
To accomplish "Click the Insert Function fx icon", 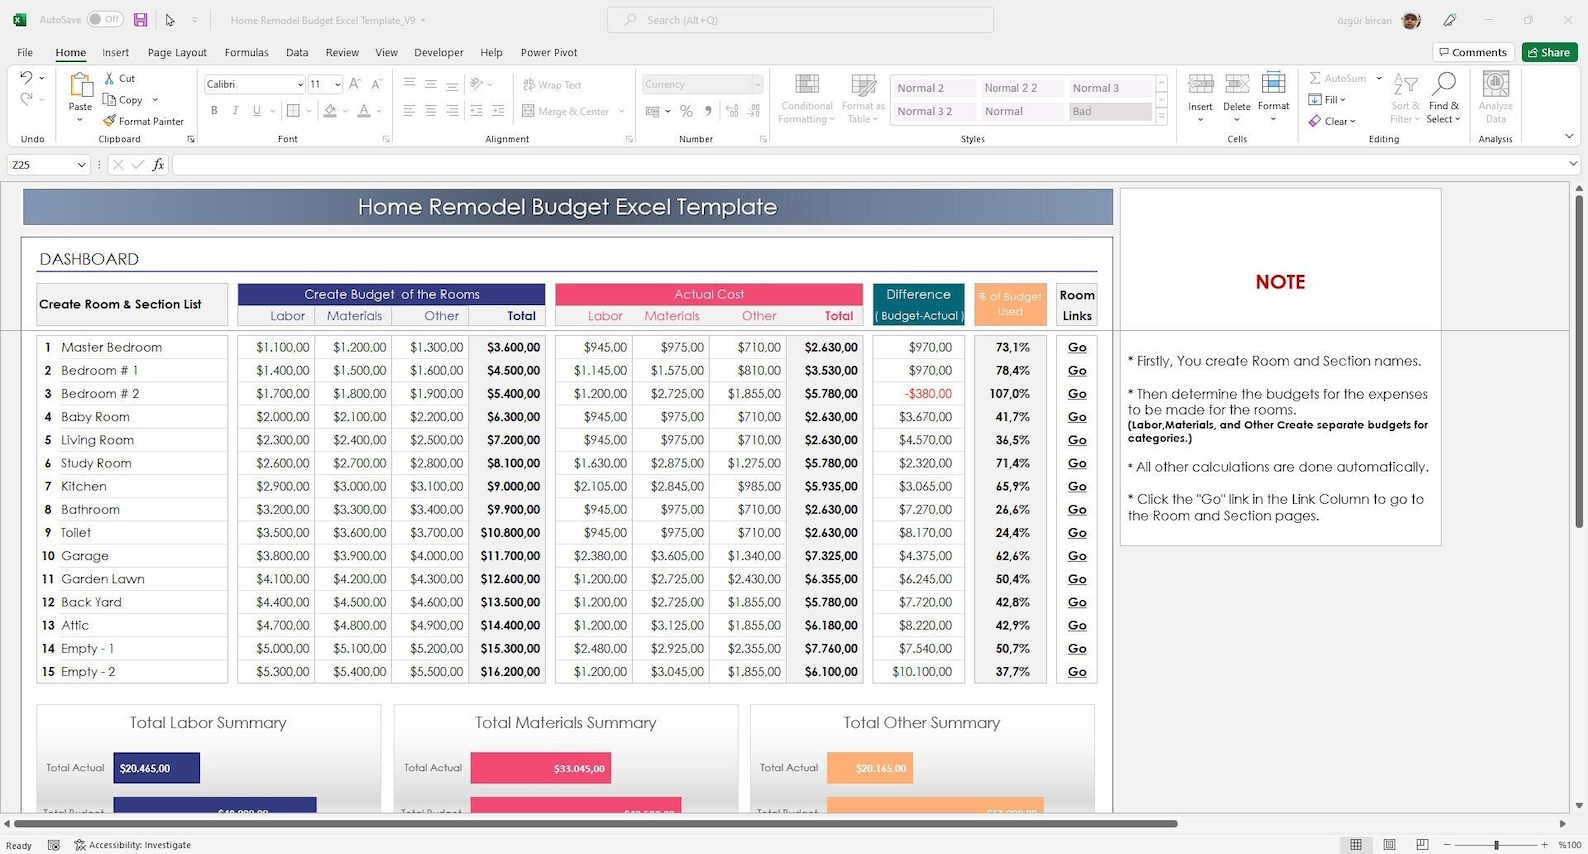I will (158, 165).
